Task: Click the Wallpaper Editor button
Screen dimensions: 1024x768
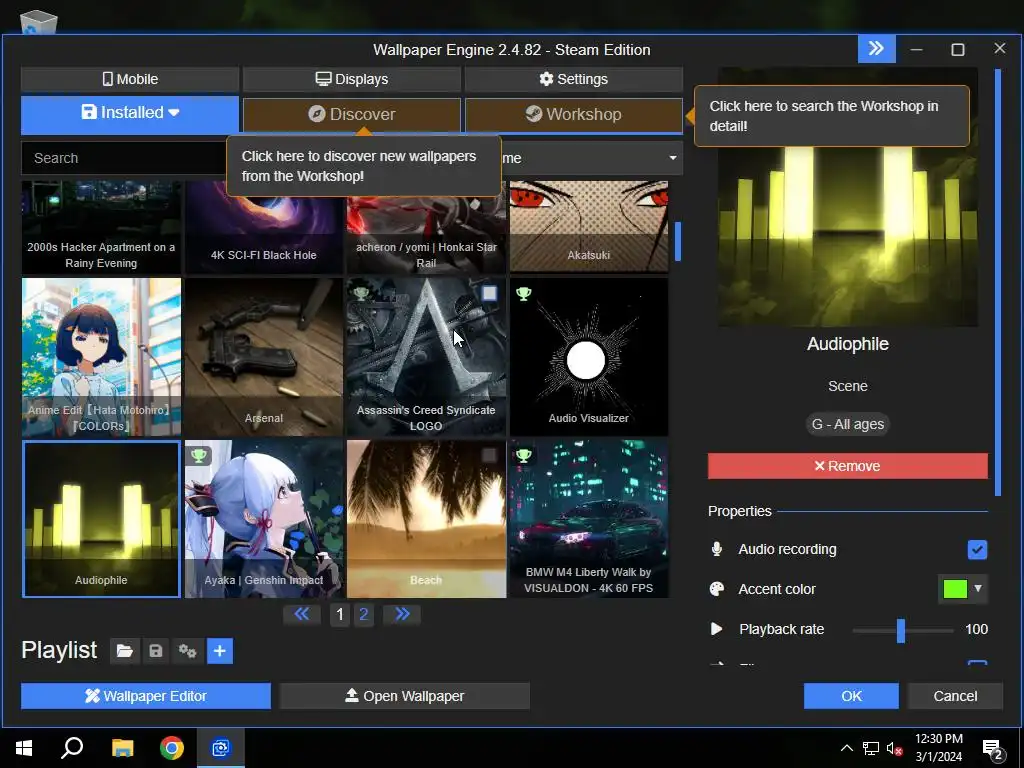Action: coord(146,696)
